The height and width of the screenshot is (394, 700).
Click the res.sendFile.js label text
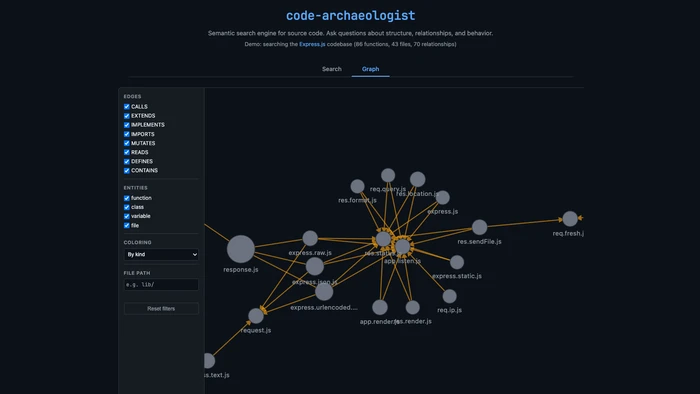(x=479, y=241)
